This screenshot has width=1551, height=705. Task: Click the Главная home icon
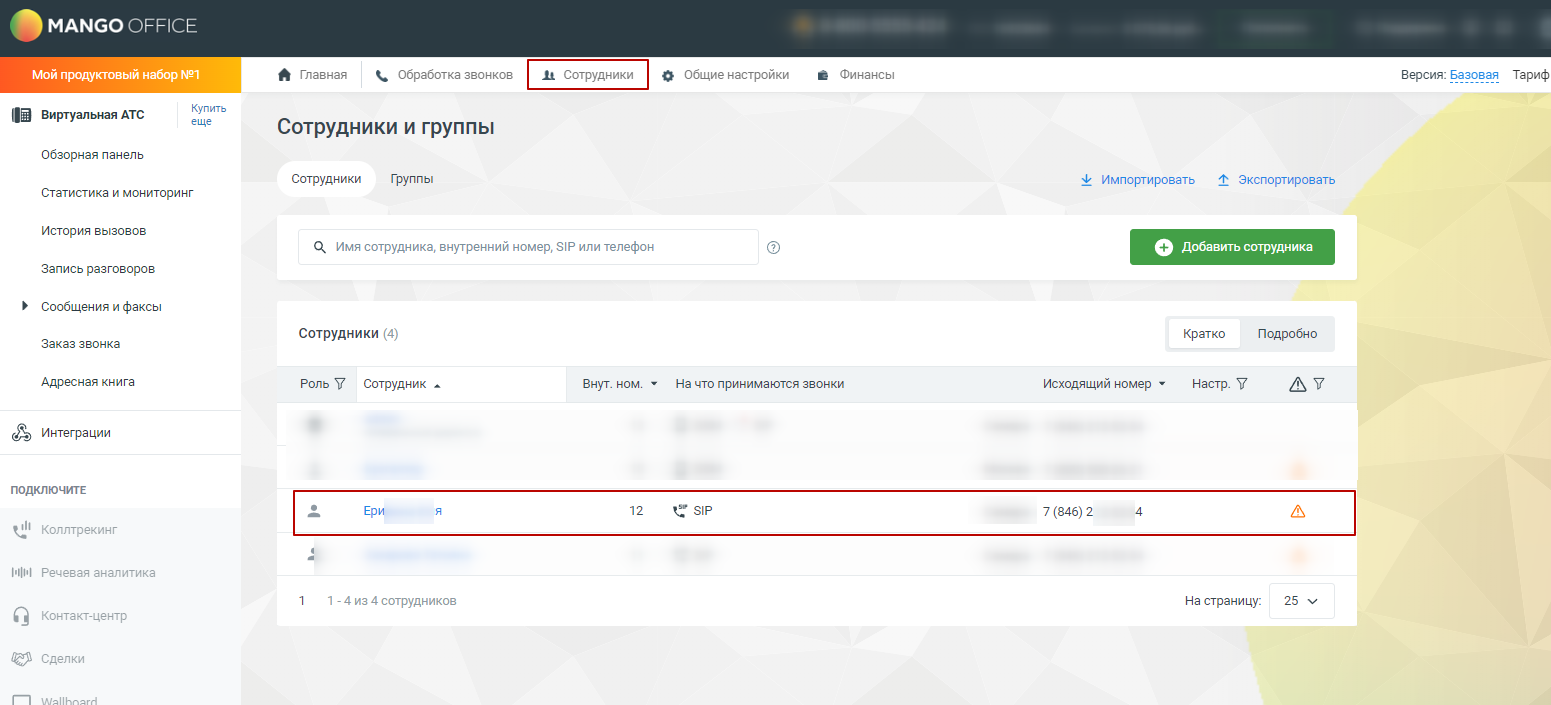coord(285,75)
